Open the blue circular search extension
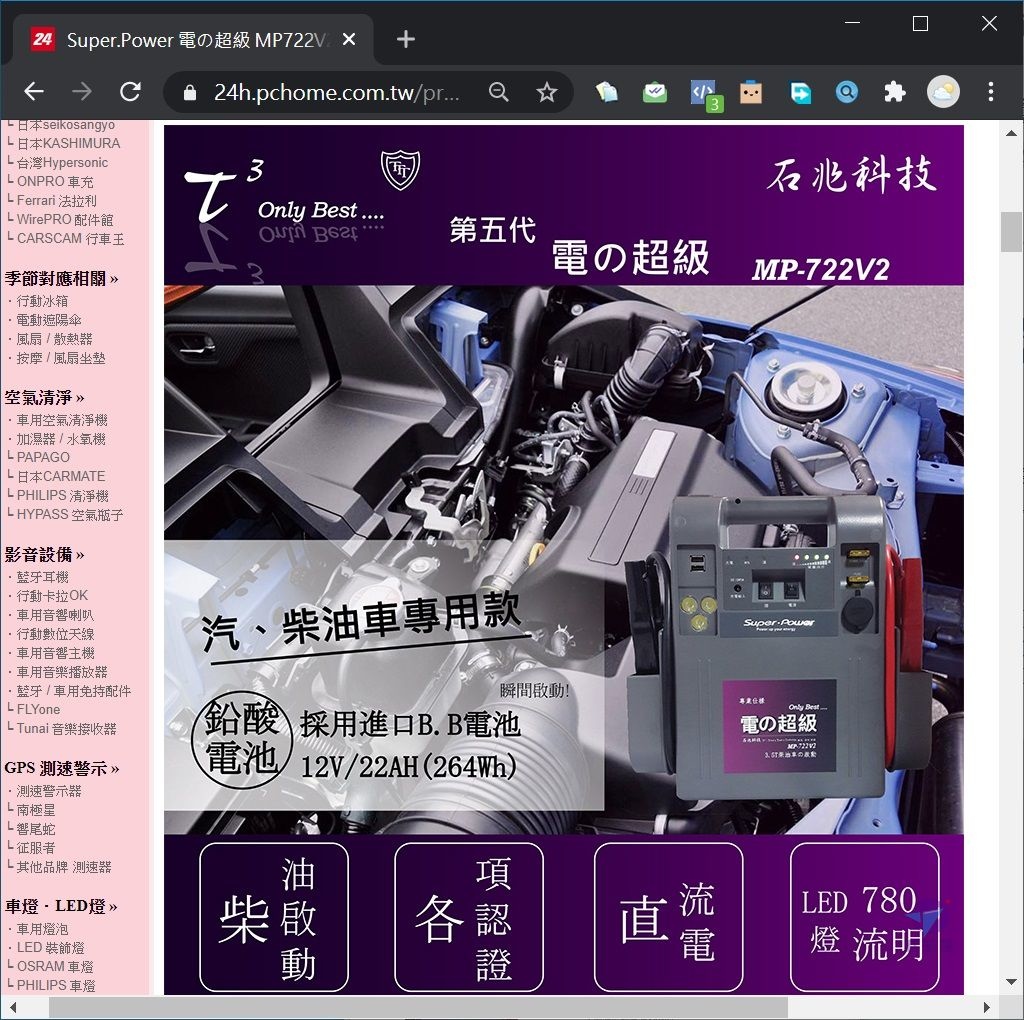This screenshot has width=1024, height=1020. pyautogui.click(x=847, y=92)
